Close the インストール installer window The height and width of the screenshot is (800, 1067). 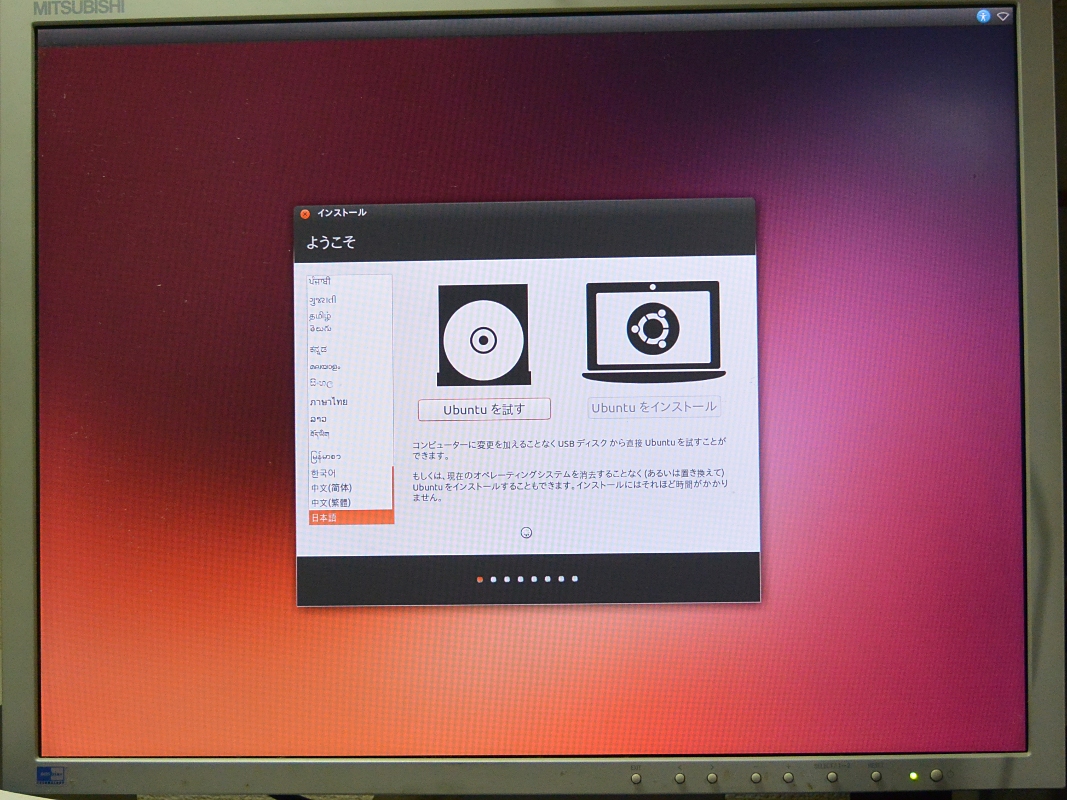click(305, 213)
